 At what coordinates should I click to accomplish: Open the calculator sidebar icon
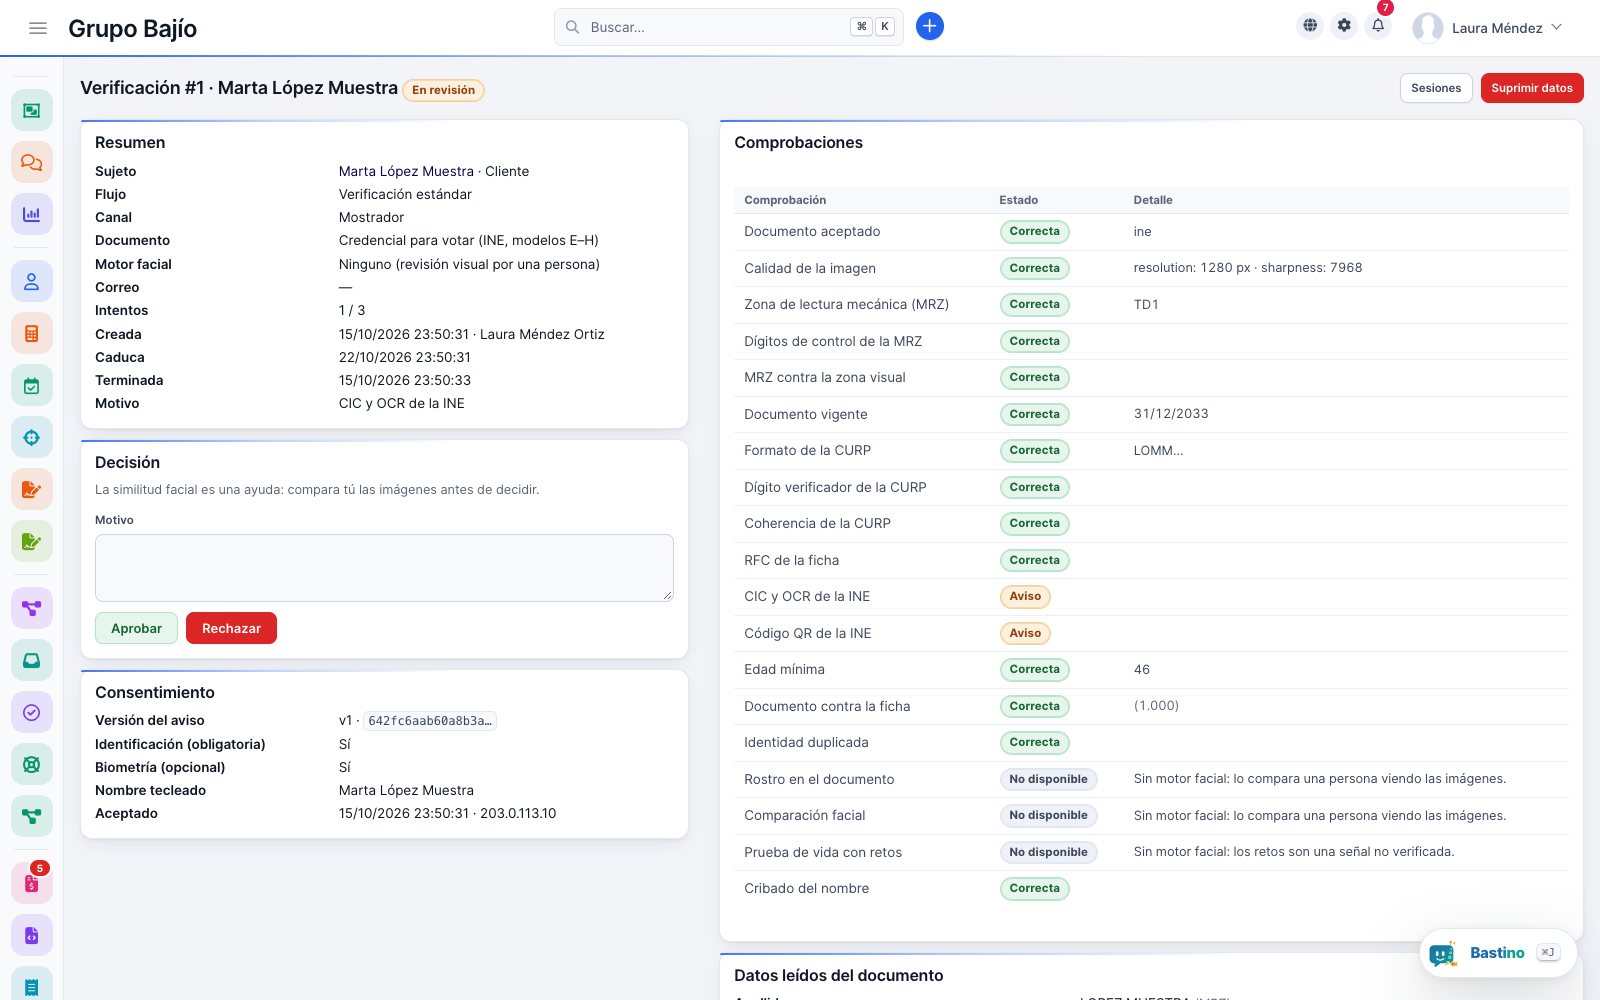(32, 334)
